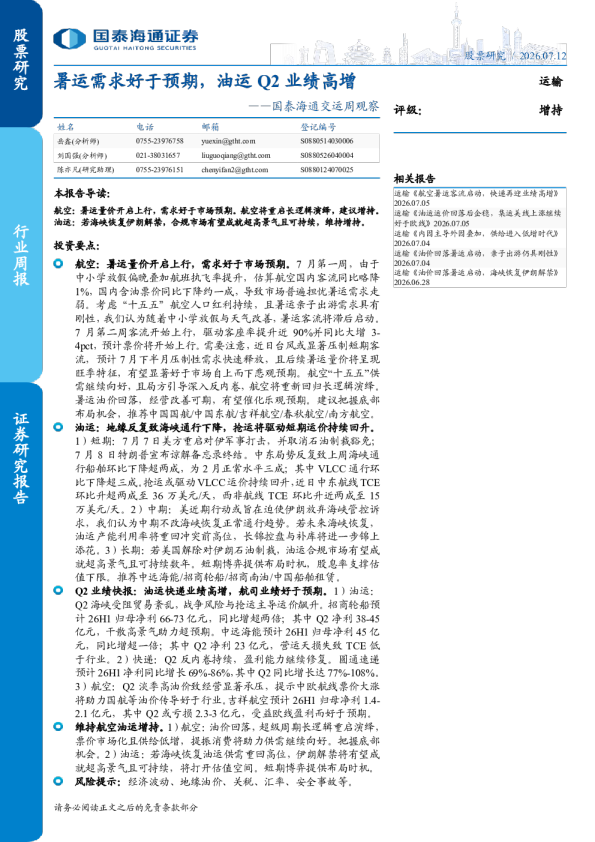Open related report 内需主导外因叠加
Viewport: 595px width, 842px height.
(x=477, y=238)
